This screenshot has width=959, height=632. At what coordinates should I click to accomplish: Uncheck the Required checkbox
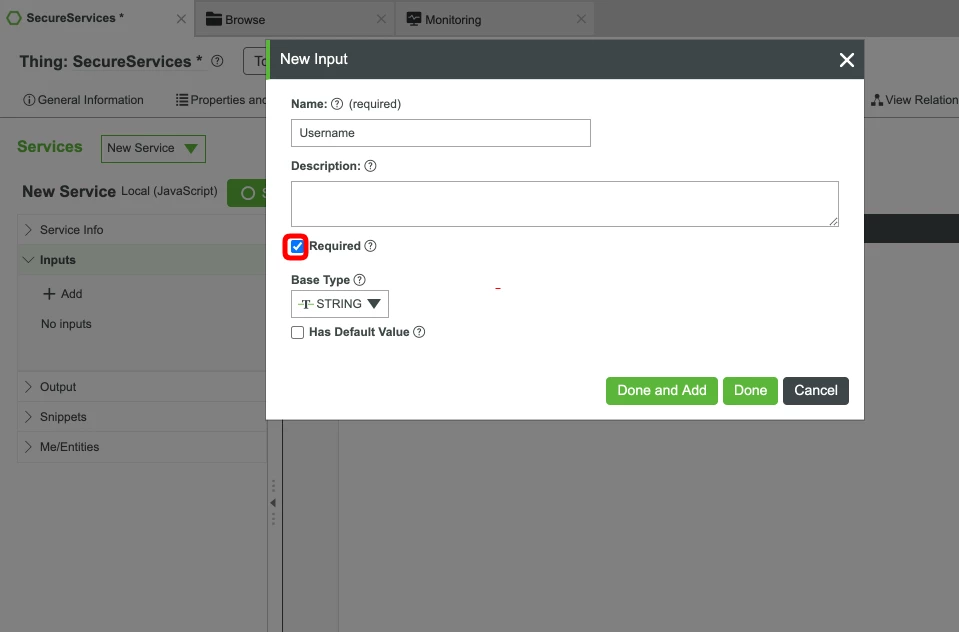pos(296,246)
